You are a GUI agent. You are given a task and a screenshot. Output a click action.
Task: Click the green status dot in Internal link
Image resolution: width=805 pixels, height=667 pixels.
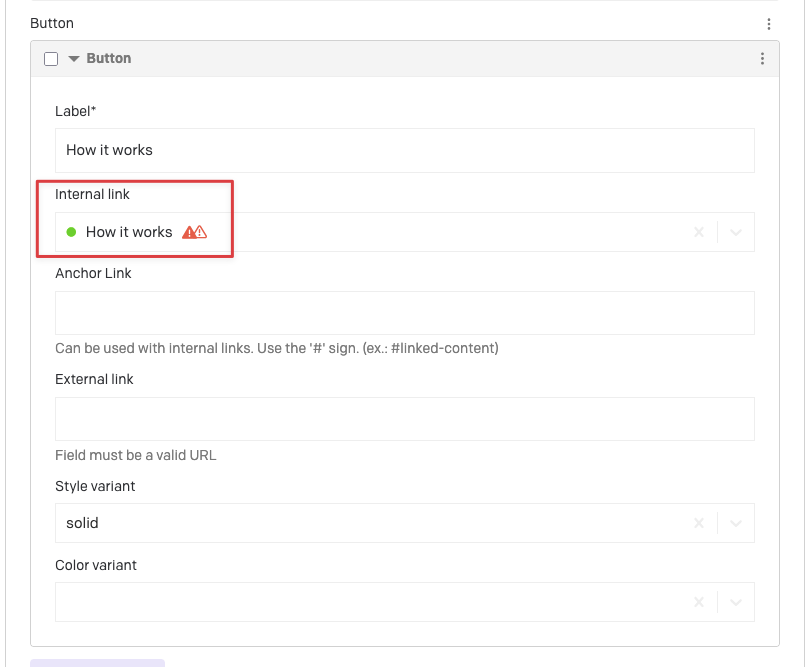point(71,232)
